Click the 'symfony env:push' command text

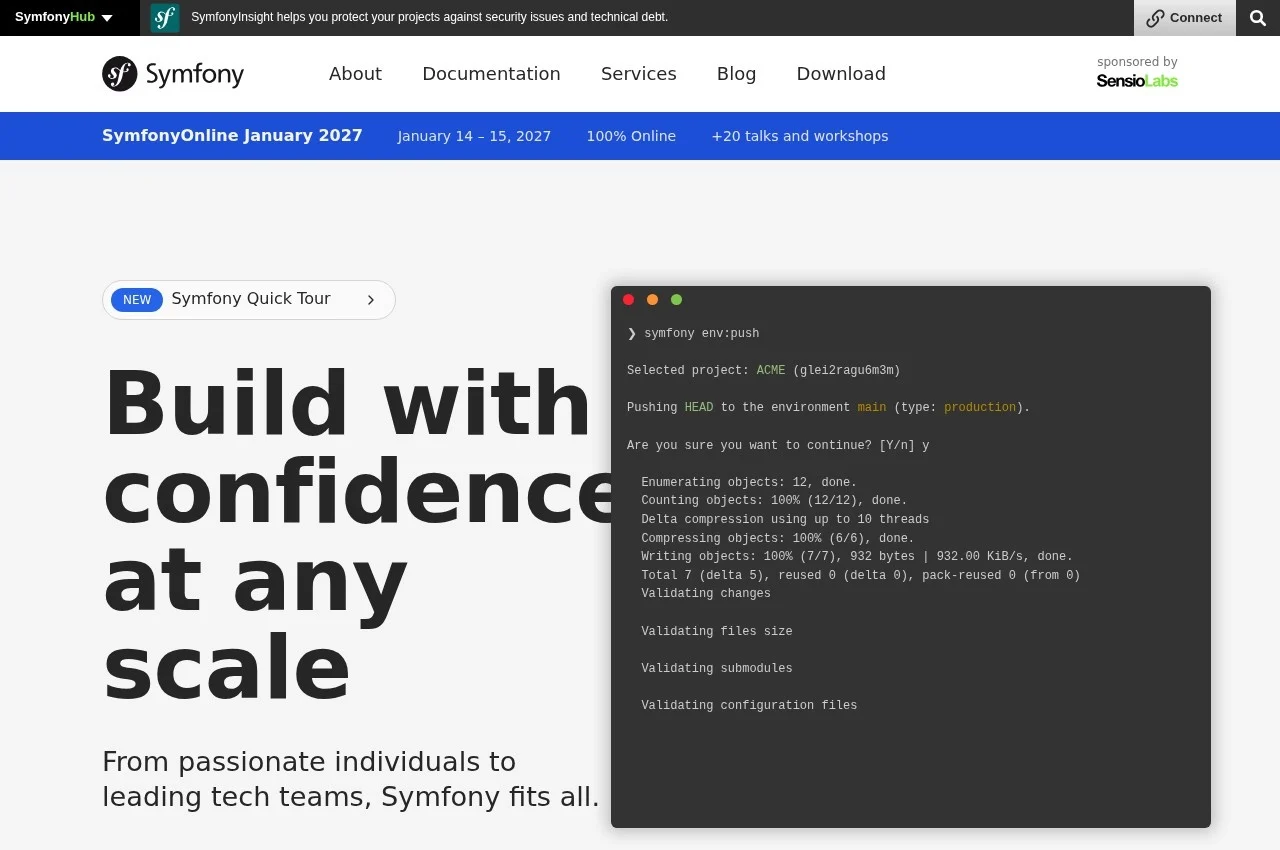point(702,333)
